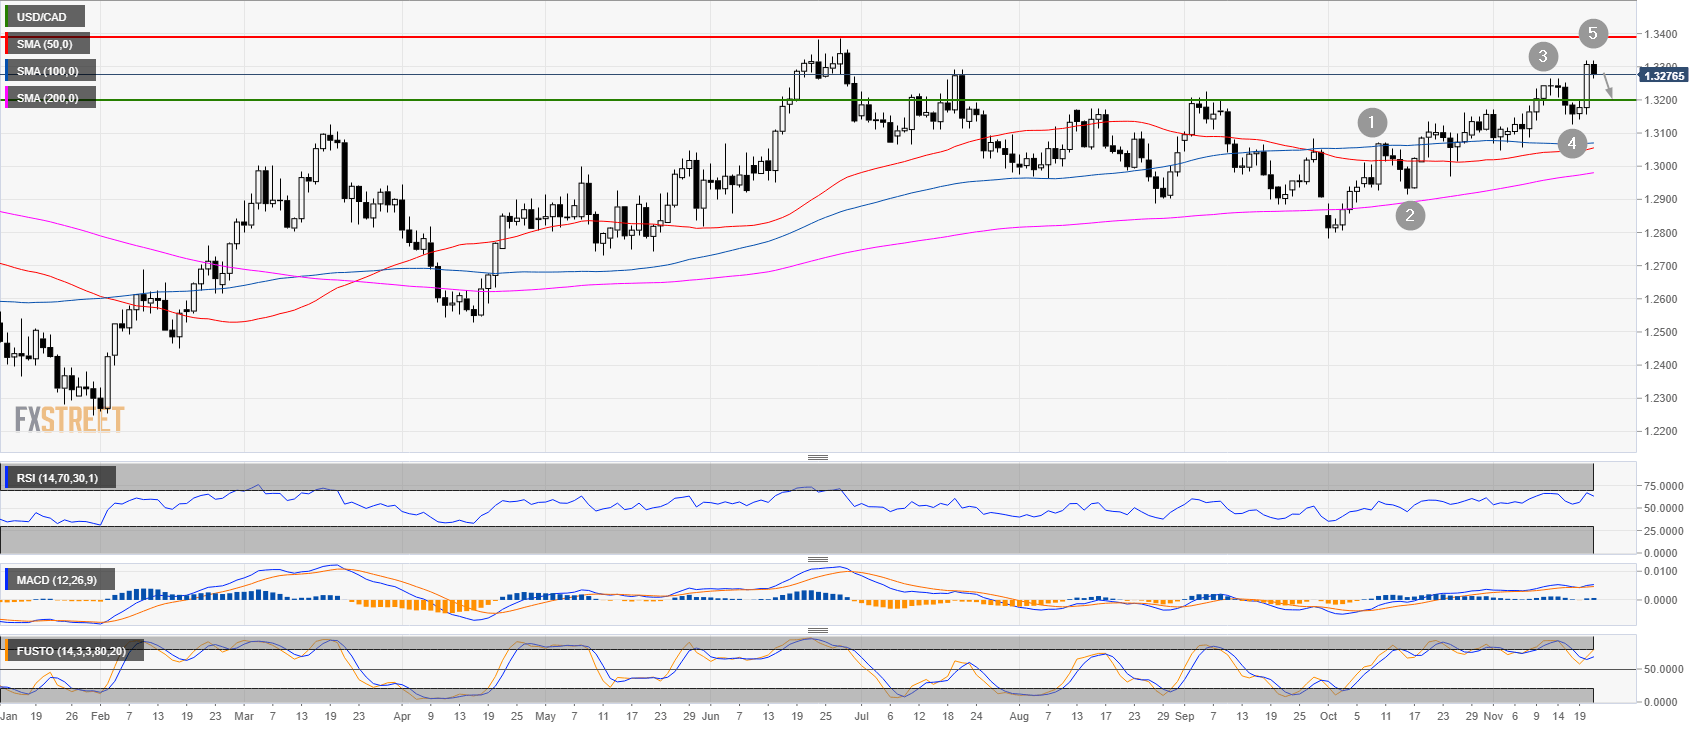Click the FUSTO (14,3,3,80,20) indicator label
Viewport: 1707px width, 729px height.
point(71,651)
